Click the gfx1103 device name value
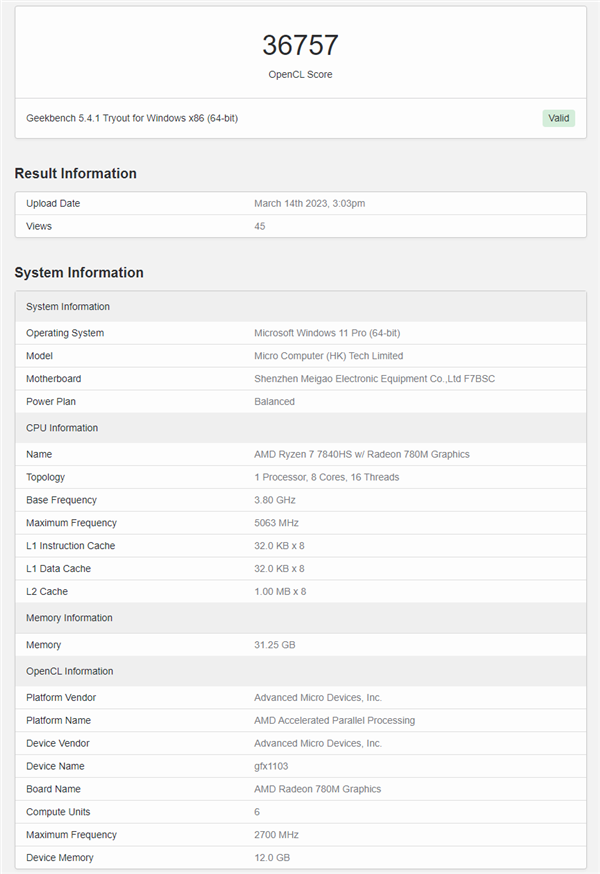This screenshot has height=874, width=600. 269,766
